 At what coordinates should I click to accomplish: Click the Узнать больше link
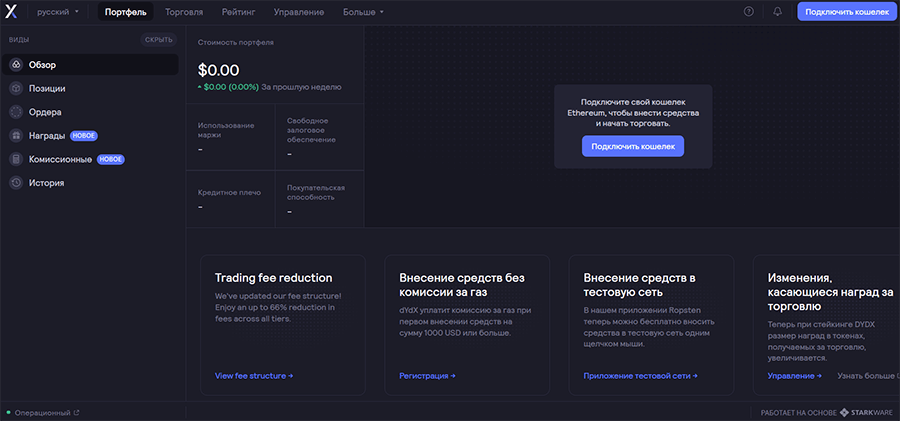(868, 376)
